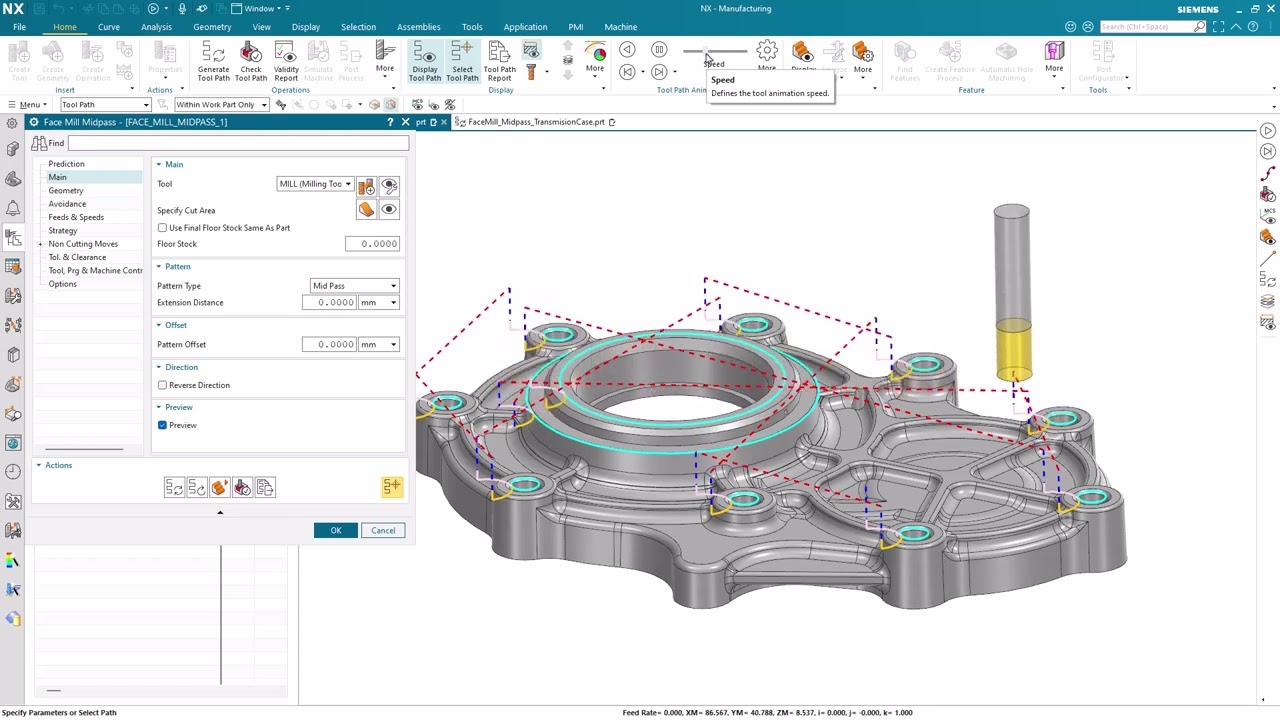Click the Replay icon in the Actions section
This screenshot has height=720, width=1280.
197,487
